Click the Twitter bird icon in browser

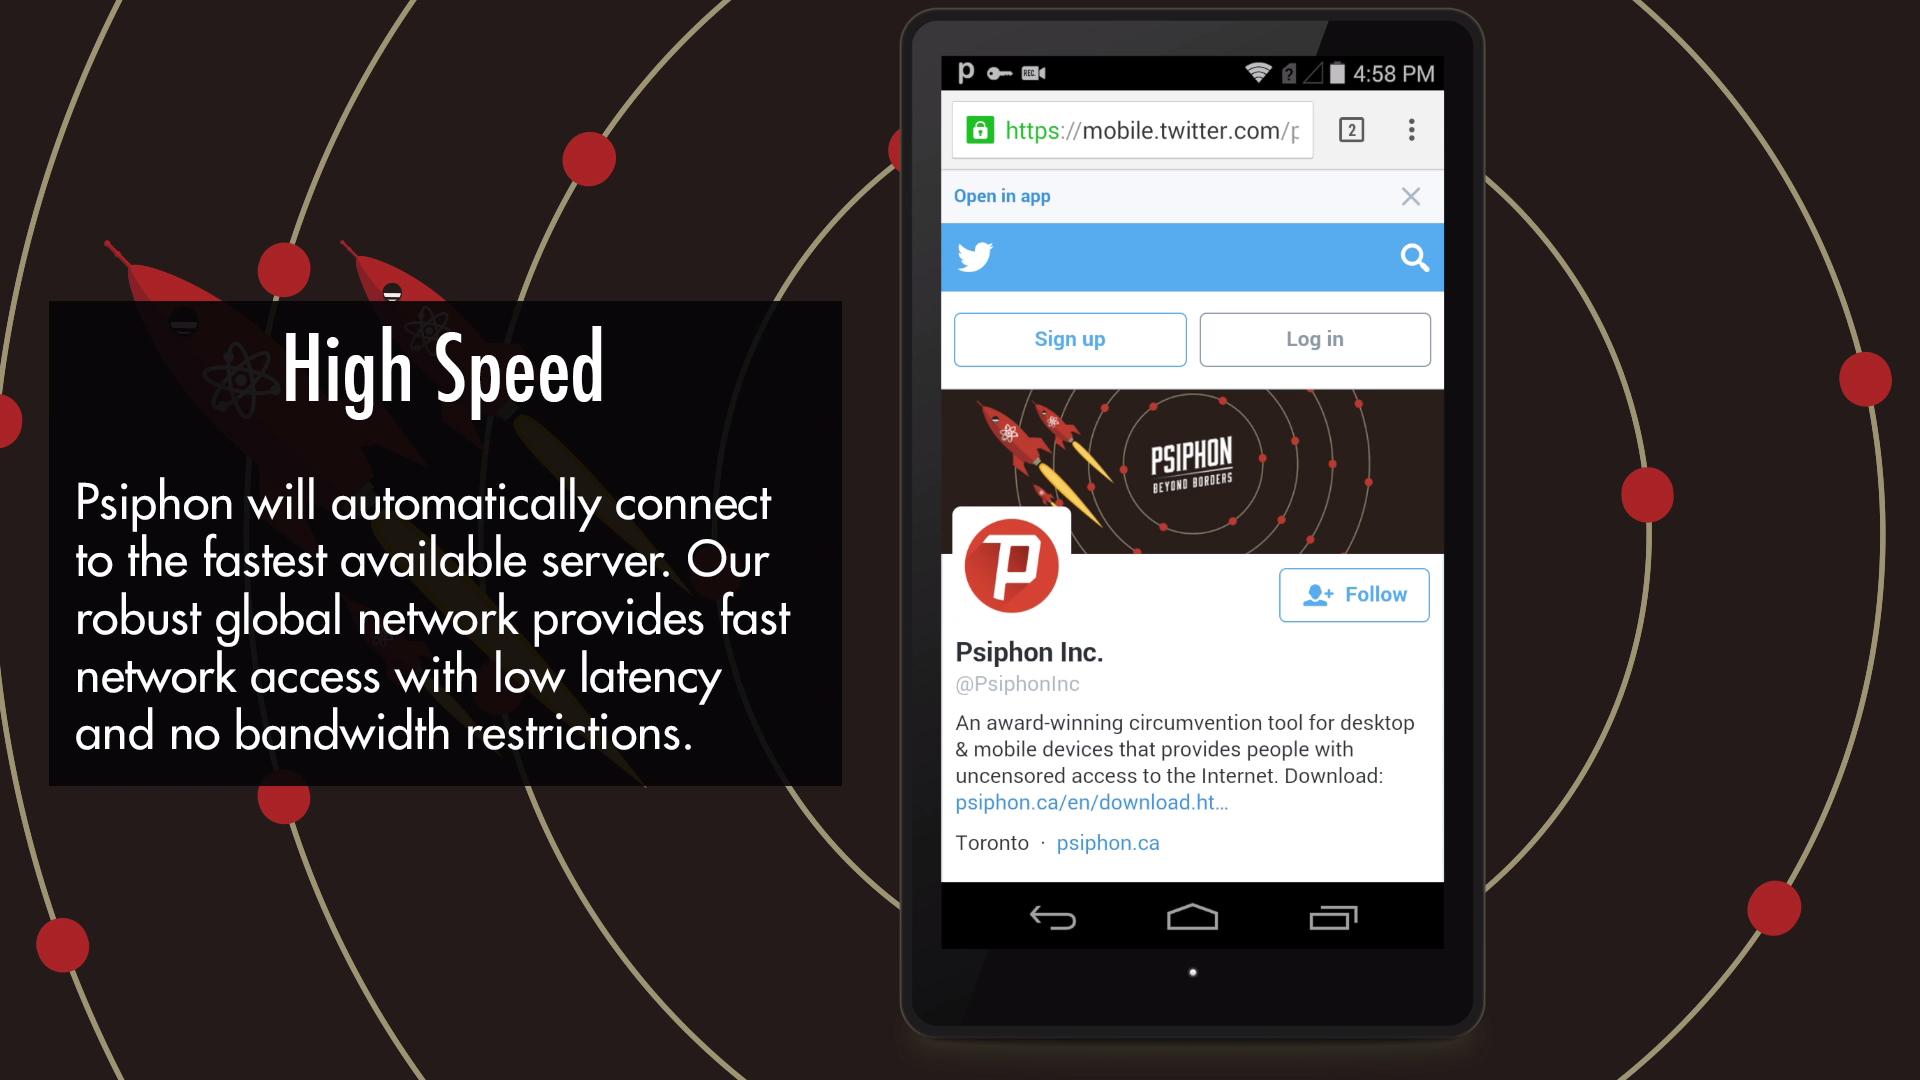point(976,257)
